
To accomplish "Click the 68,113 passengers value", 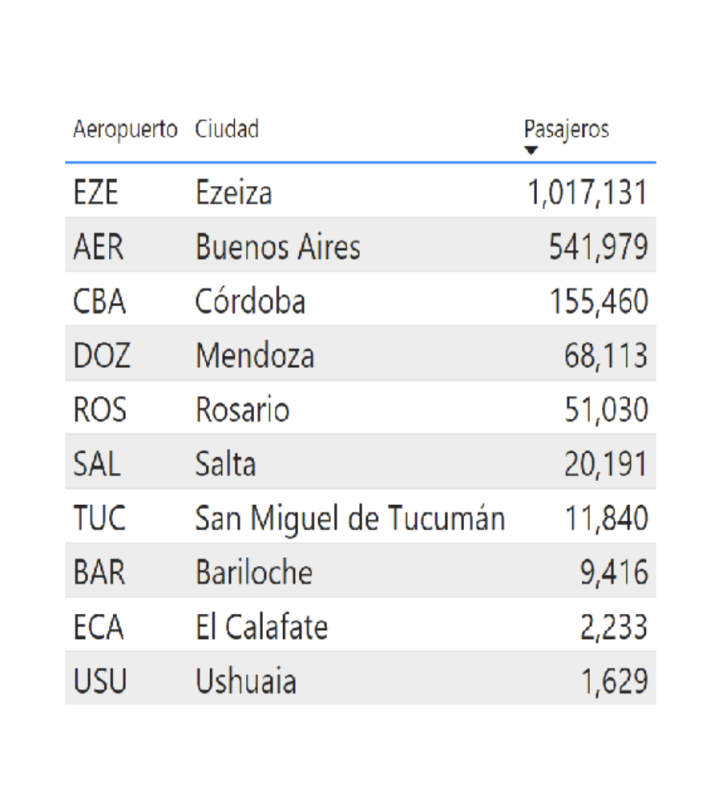I will point(606,355).
